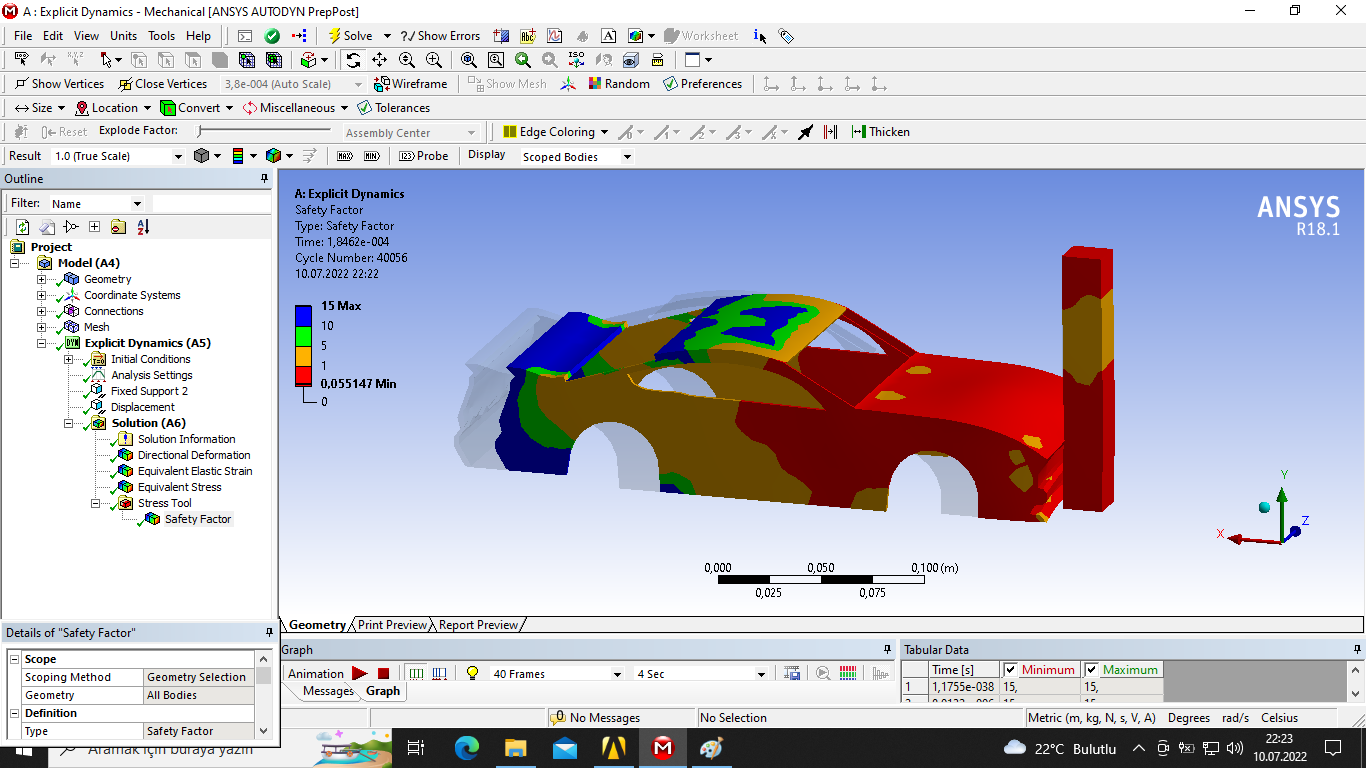Open the ANSYS yellow taskbar icon

pos(614,748)
